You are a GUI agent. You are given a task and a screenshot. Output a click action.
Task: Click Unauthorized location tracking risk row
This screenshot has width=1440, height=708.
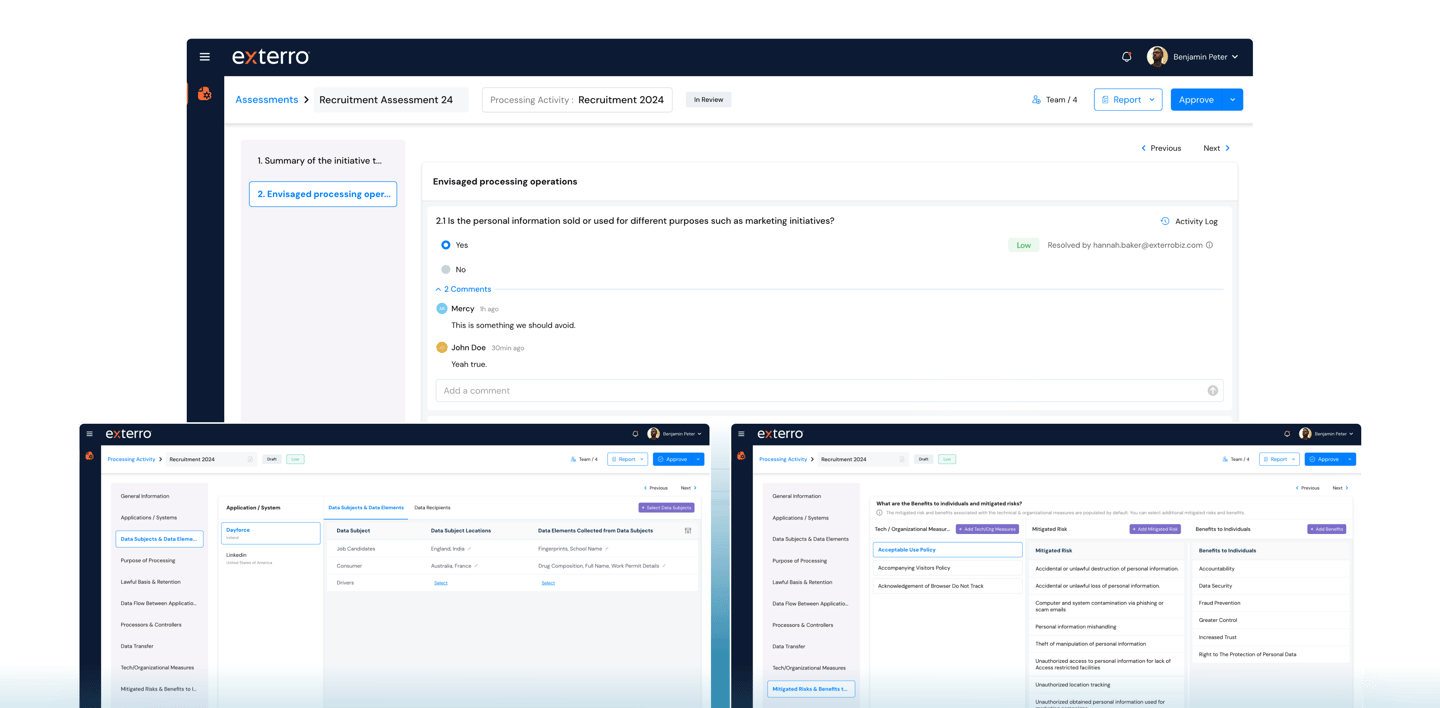1106,685
